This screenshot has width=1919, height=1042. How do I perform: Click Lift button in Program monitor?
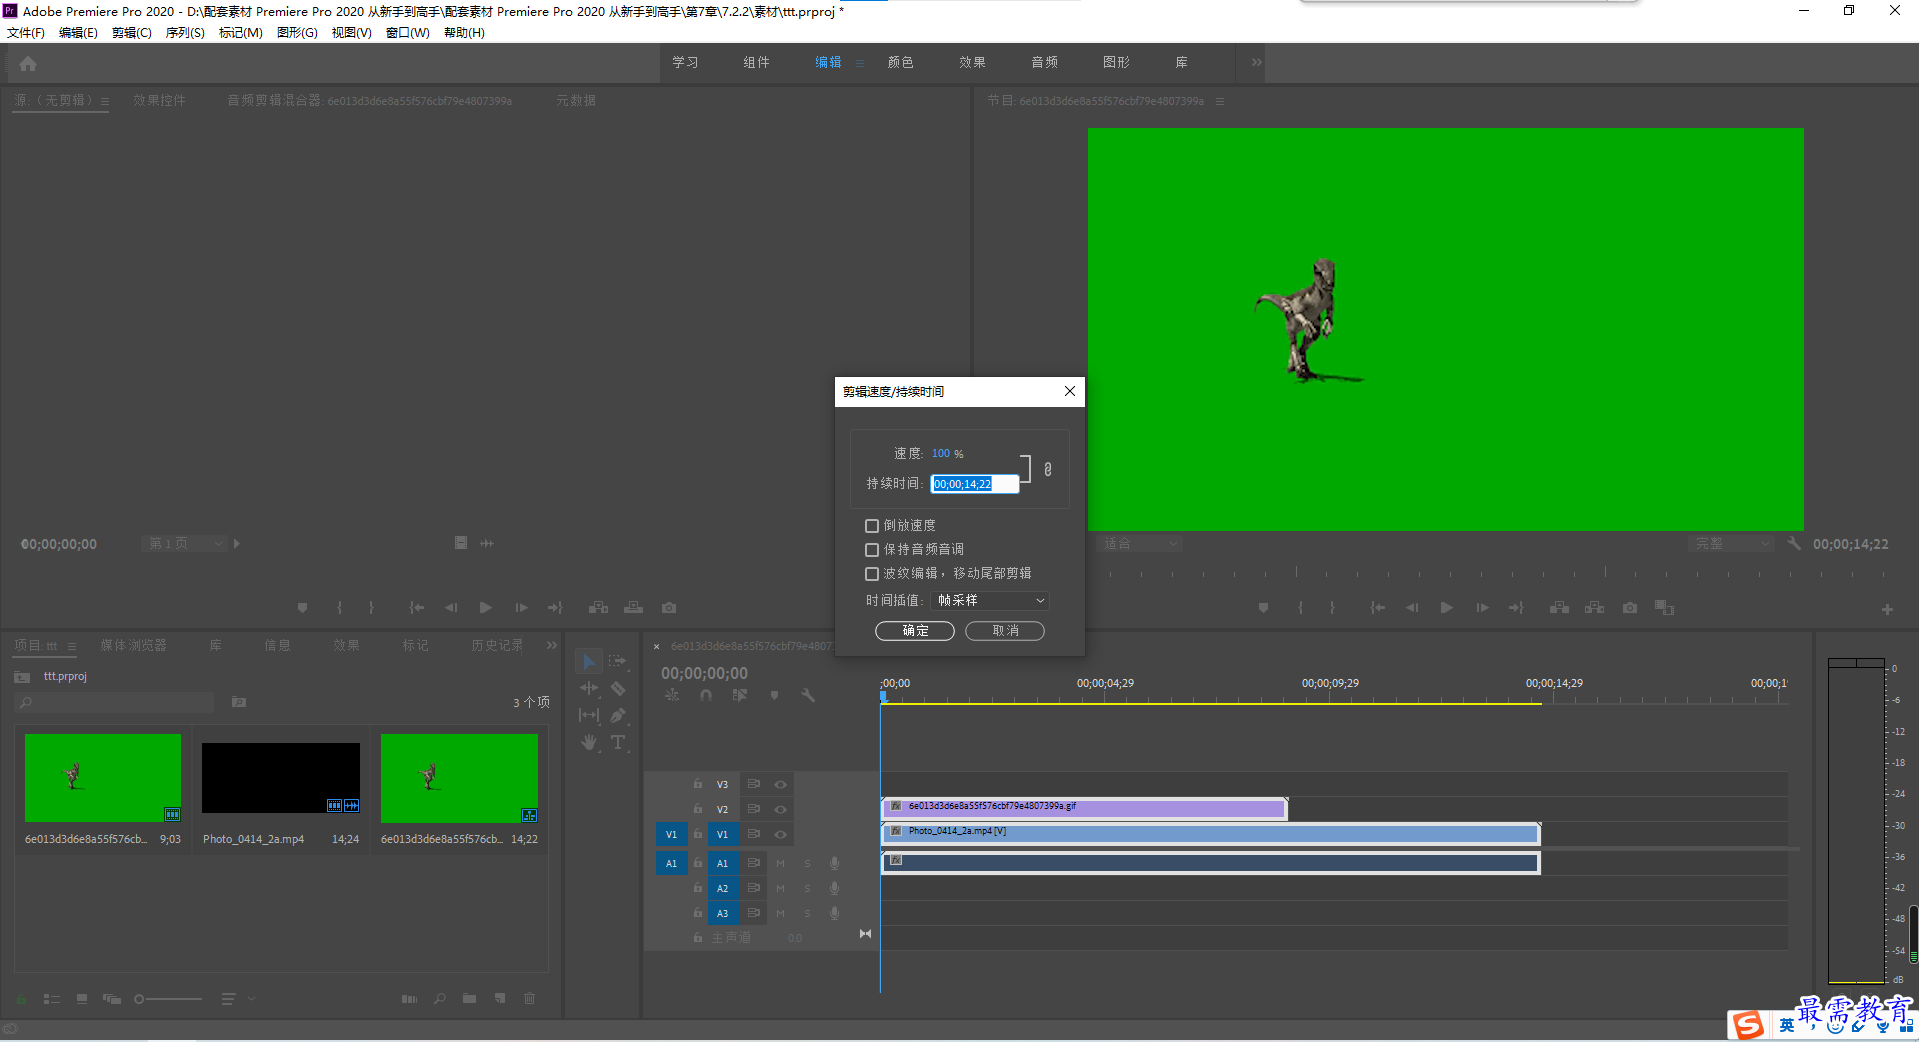(x=1559, y=608)
